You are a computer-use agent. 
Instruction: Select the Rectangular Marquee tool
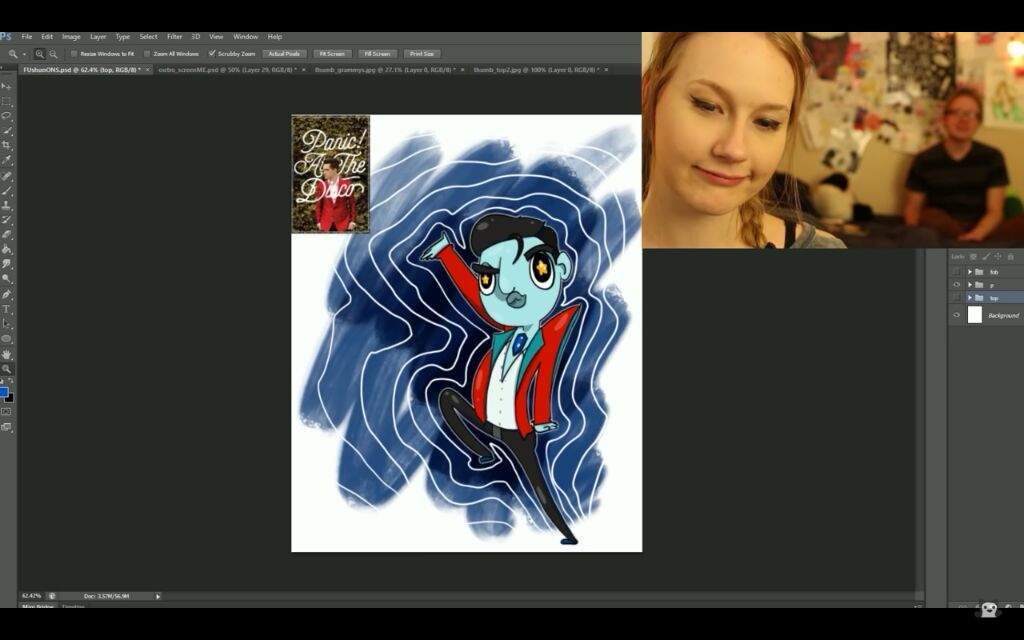click(7, 102)
